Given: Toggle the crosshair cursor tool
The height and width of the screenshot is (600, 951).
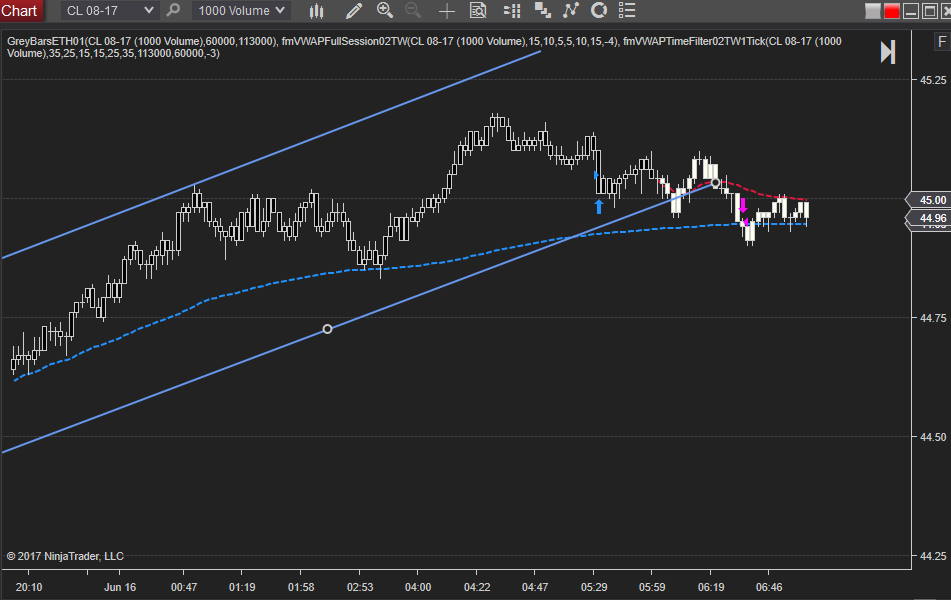Looking at the screenshot, I should (446, 10).
